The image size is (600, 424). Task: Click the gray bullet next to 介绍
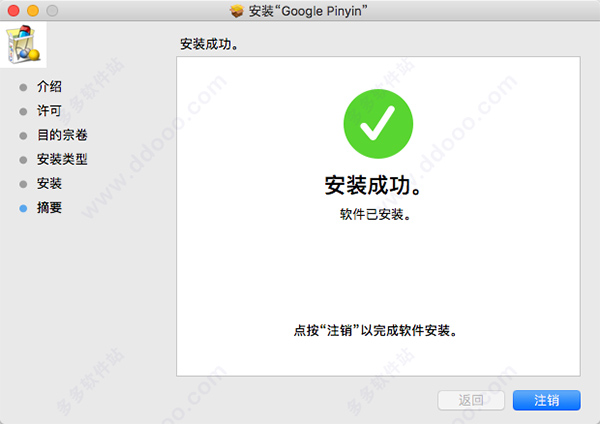pyautogui.click(x=23, y=87)
